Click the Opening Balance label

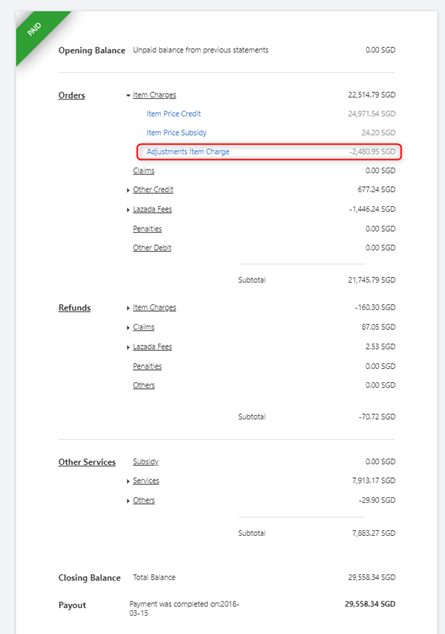tap(92, 51)
